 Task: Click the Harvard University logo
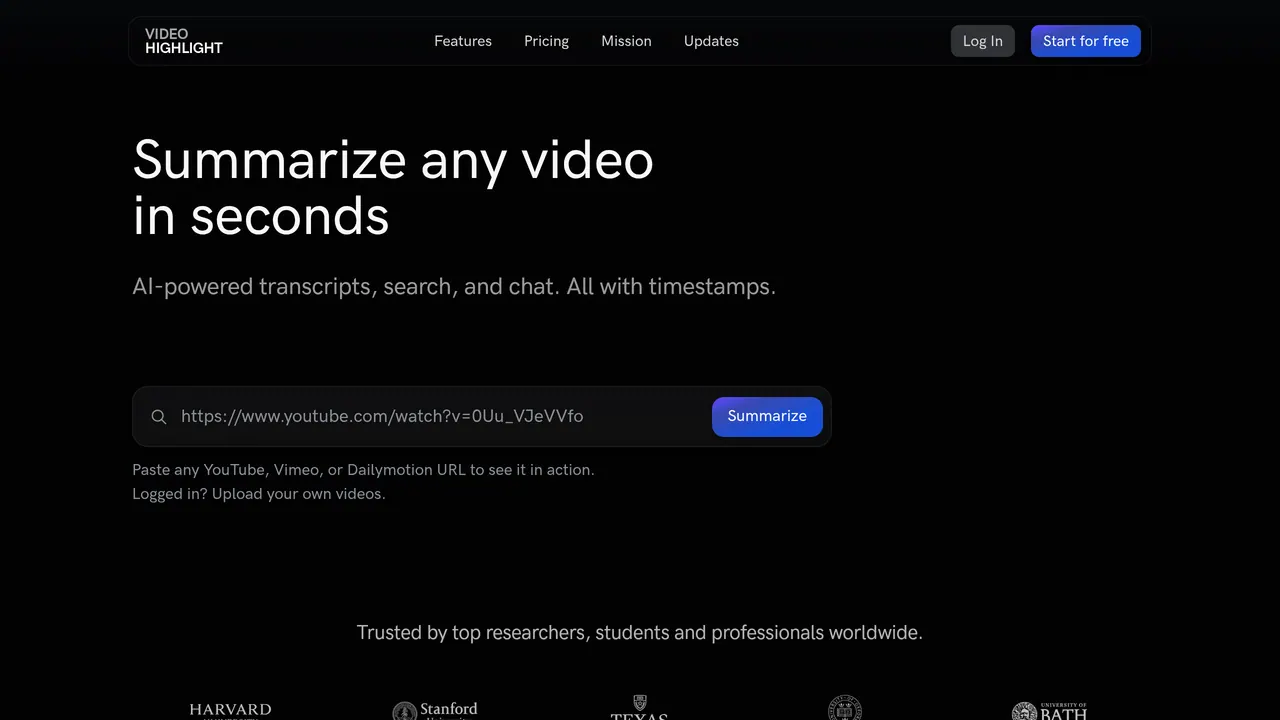pos(230,711)
